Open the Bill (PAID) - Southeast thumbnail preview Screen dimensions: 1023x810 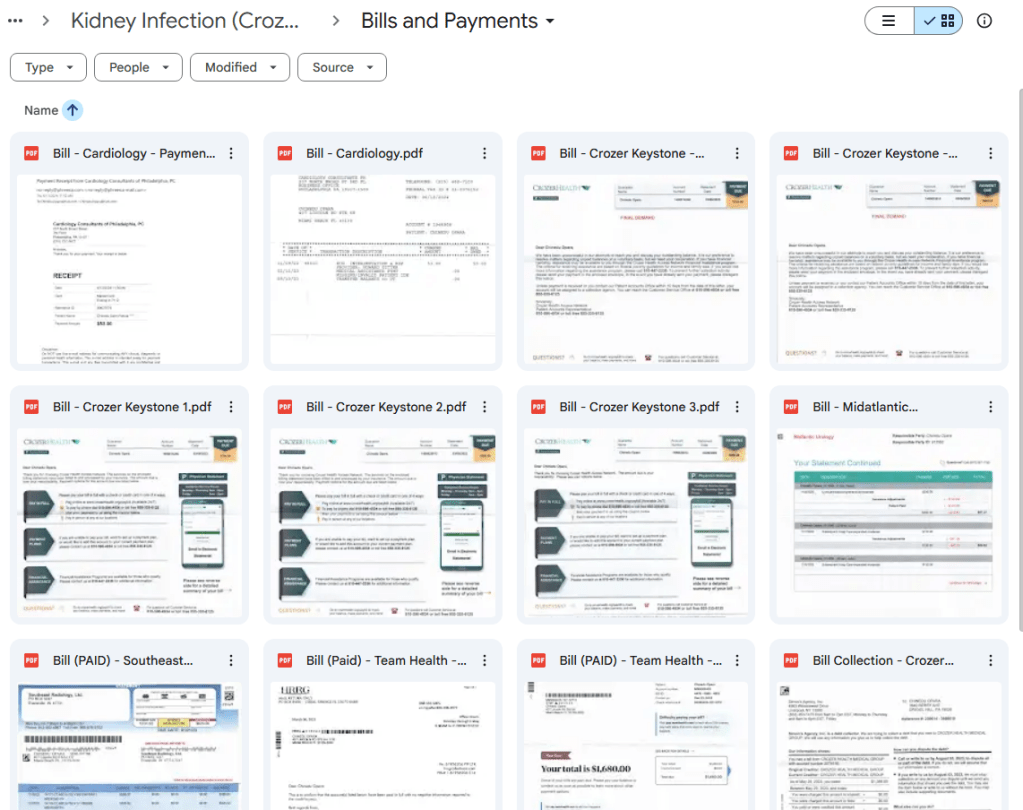pos(129,745)
